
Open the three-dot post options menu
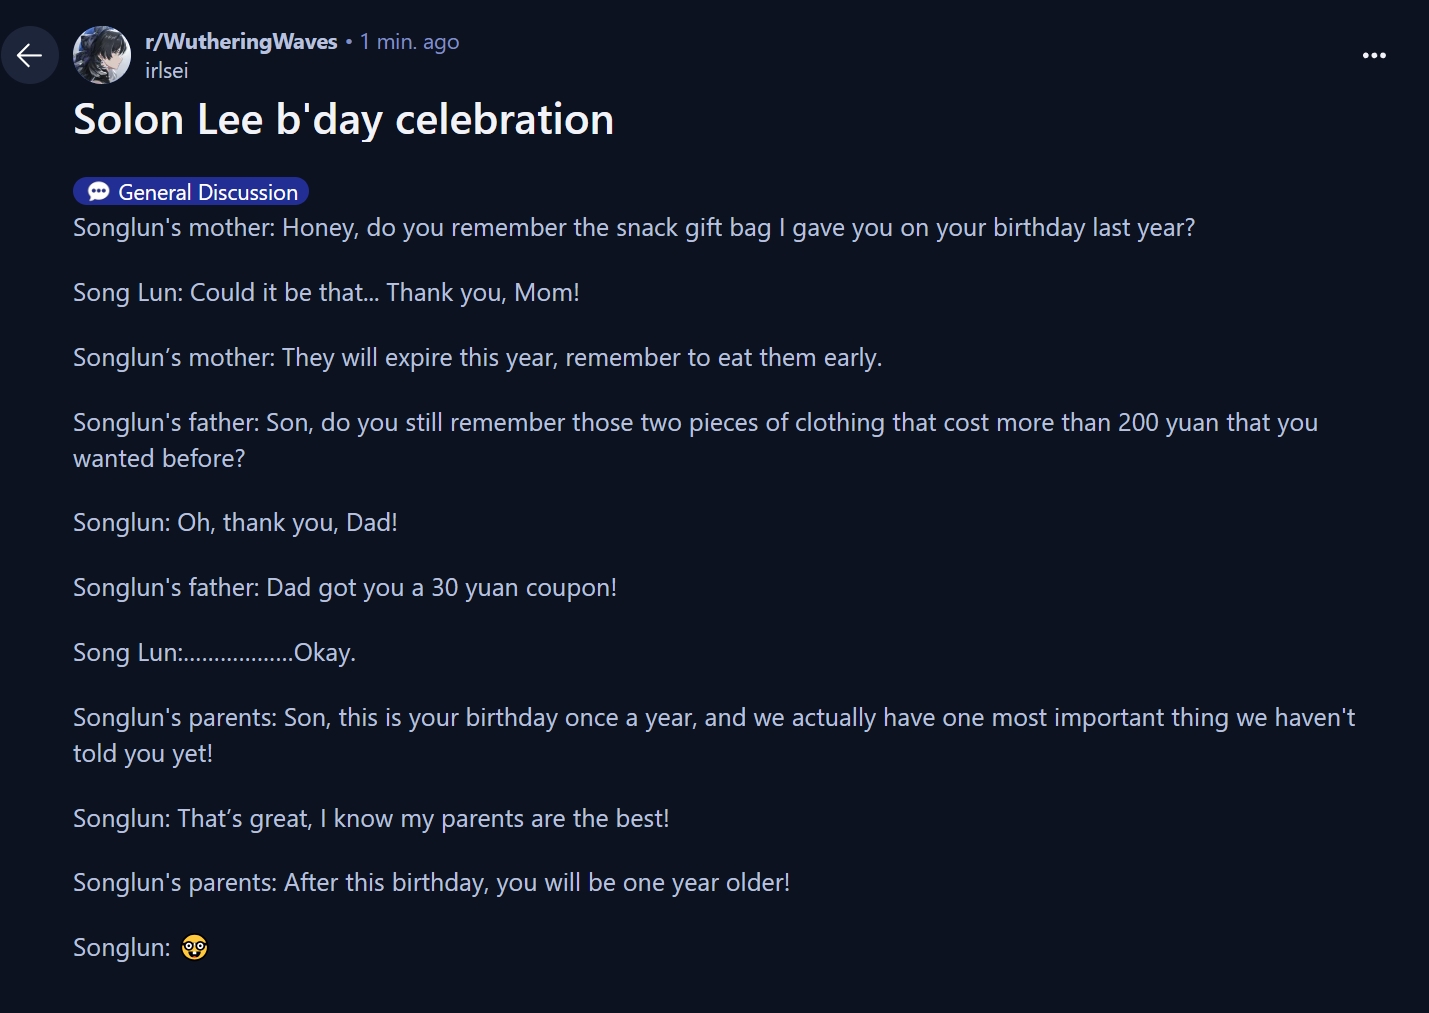click(x=1374, y=55)
